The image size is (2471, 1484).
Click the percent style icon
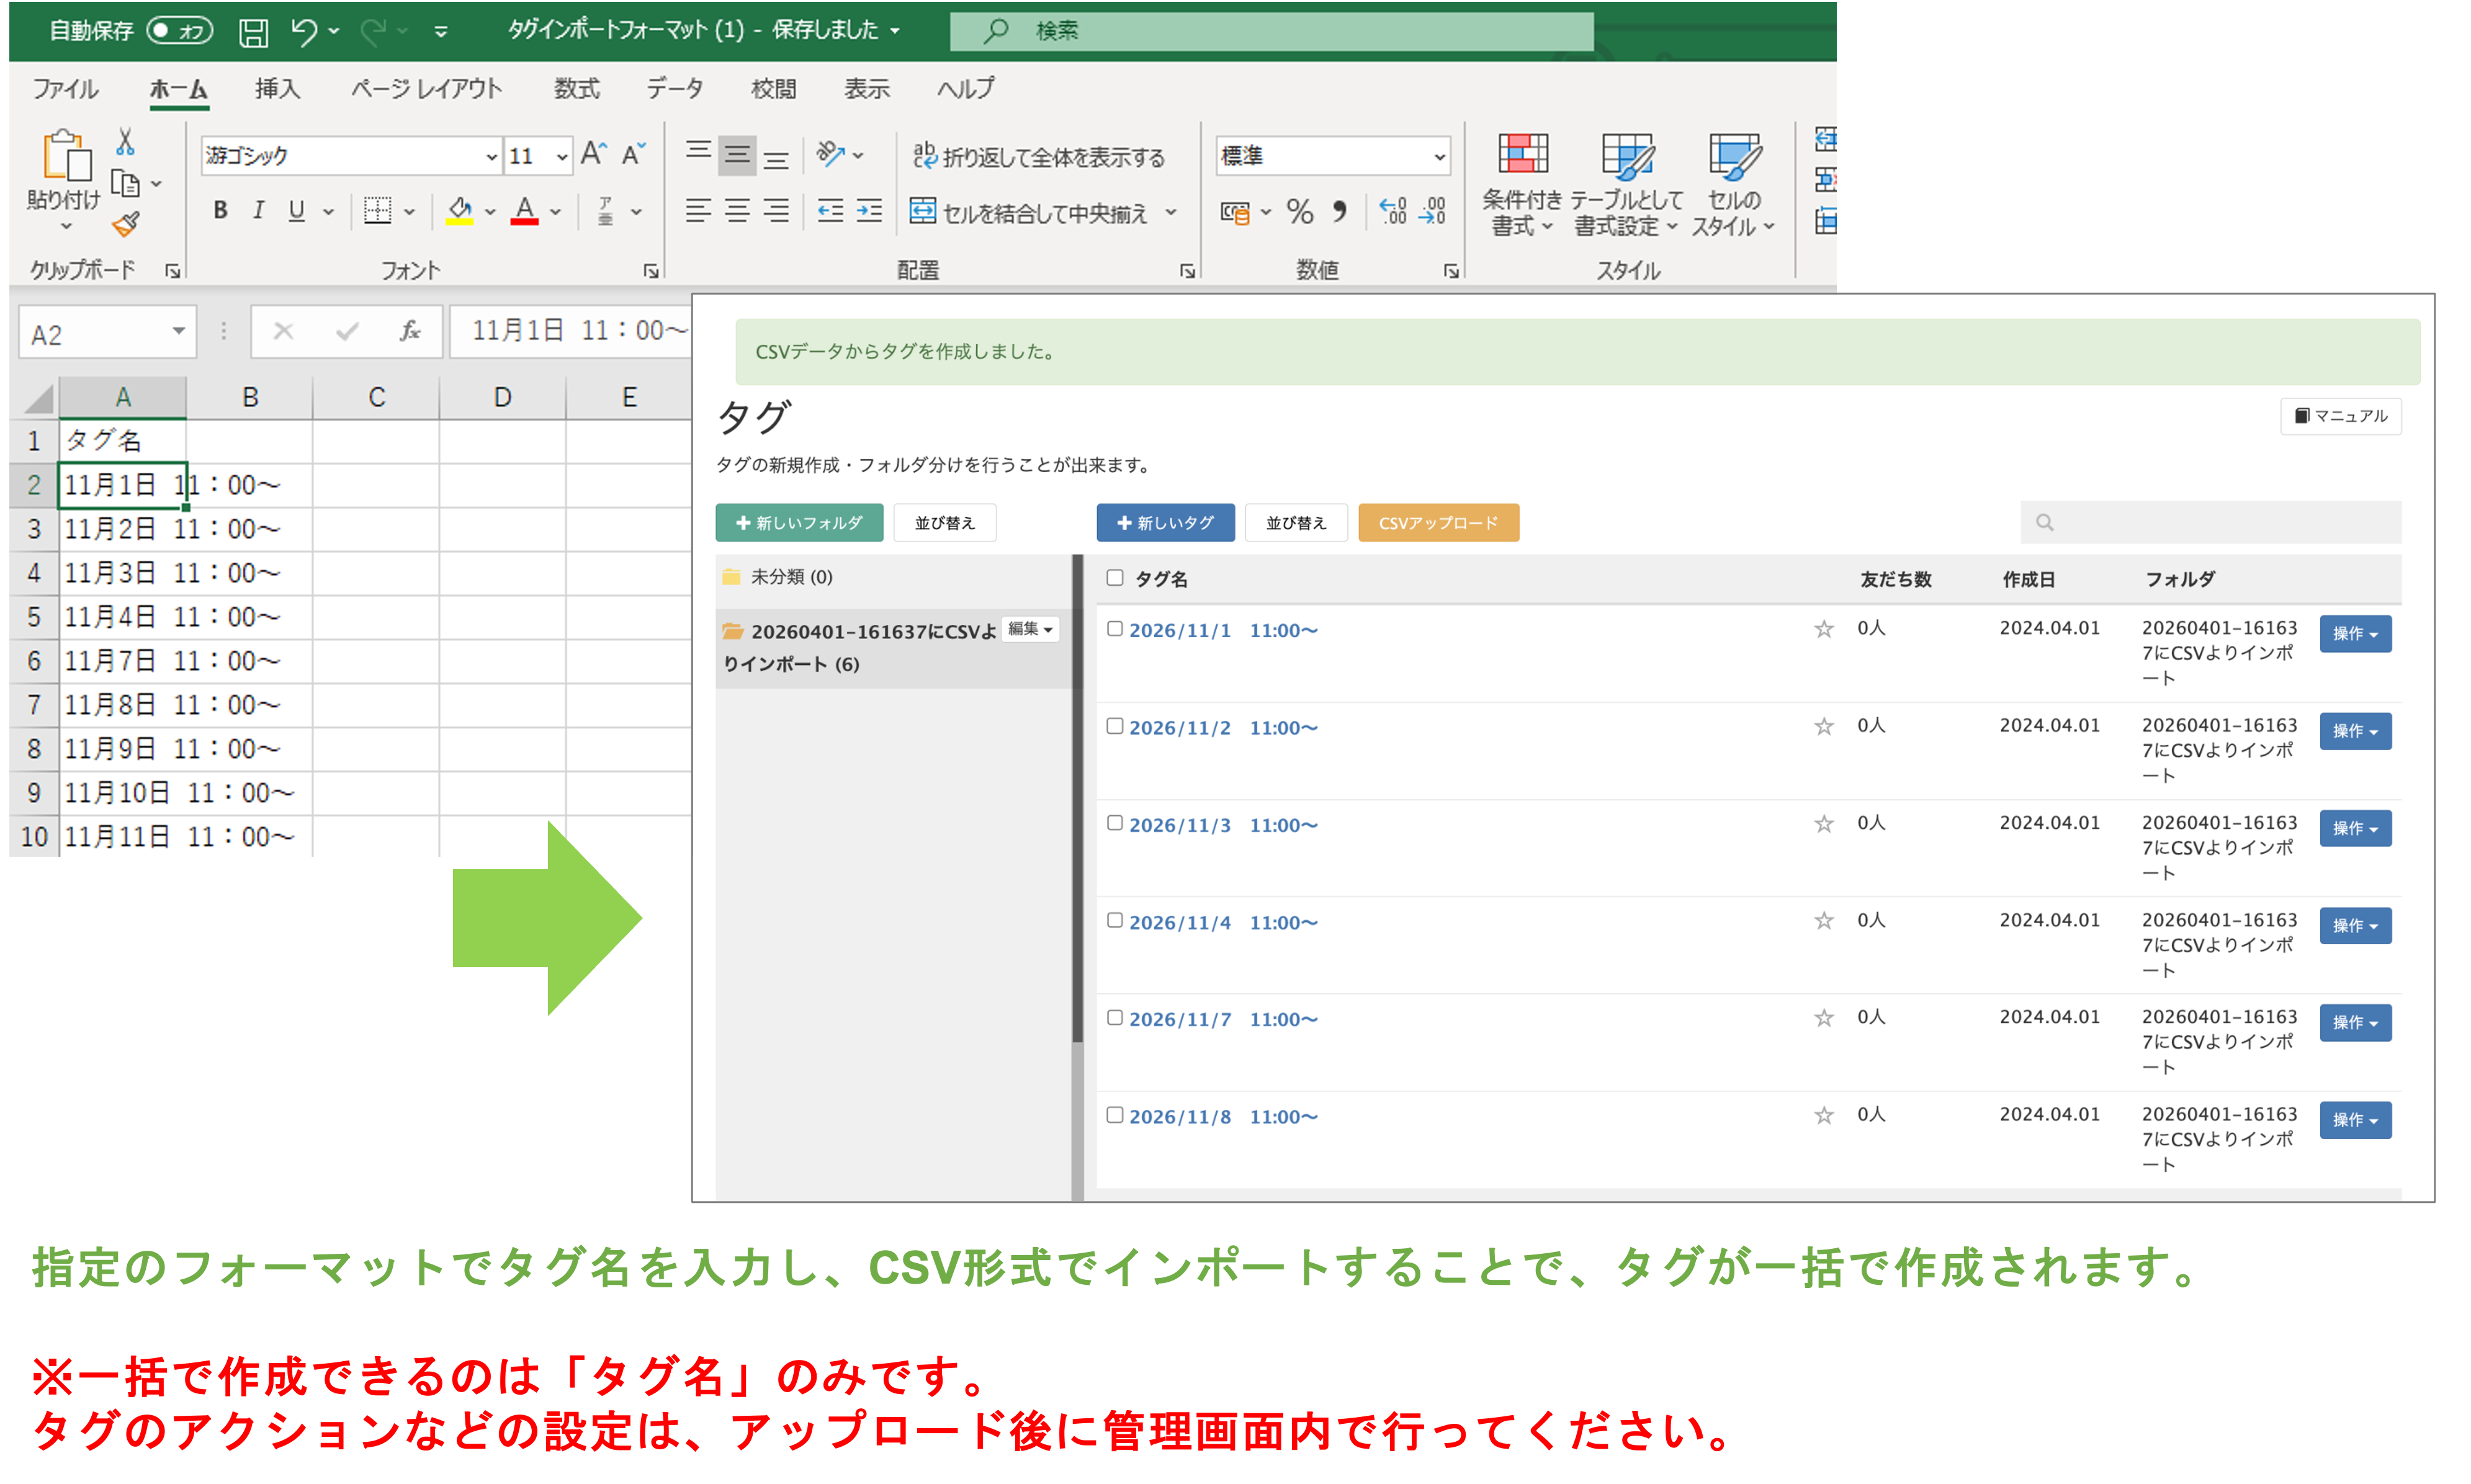click(1299, 212)
